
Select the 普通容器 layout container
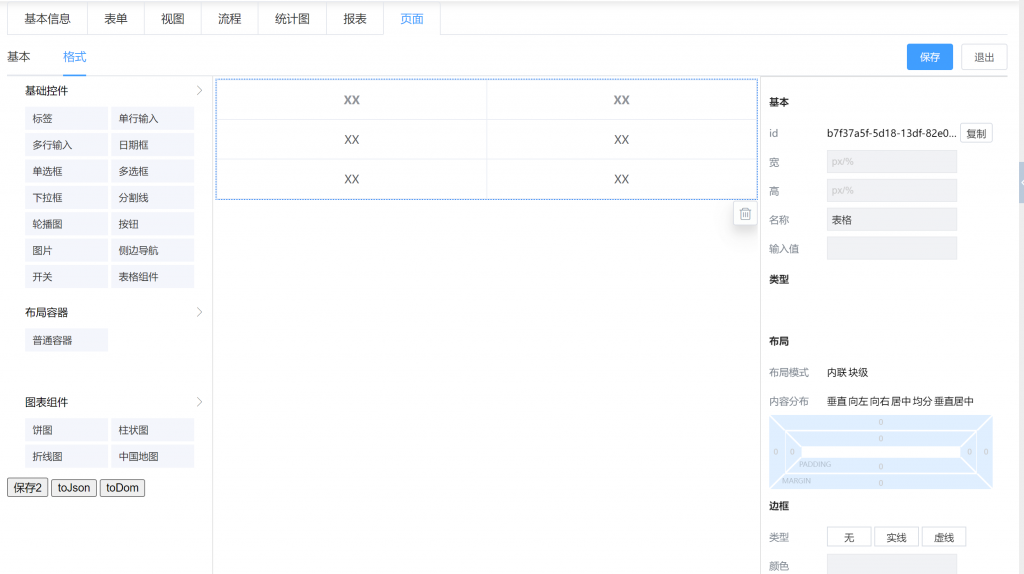(66, 340)
